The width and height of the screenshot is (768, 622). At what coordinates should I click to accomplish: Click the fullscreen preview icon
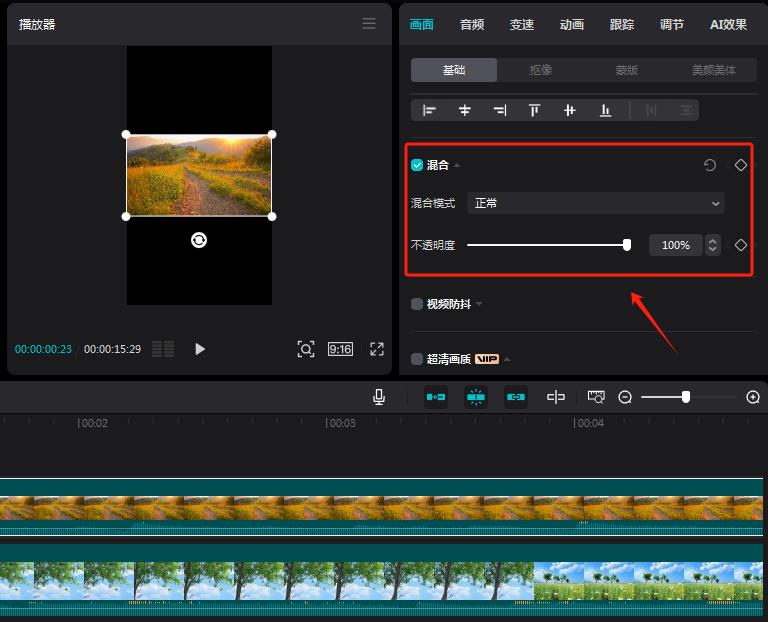[377, 349]
